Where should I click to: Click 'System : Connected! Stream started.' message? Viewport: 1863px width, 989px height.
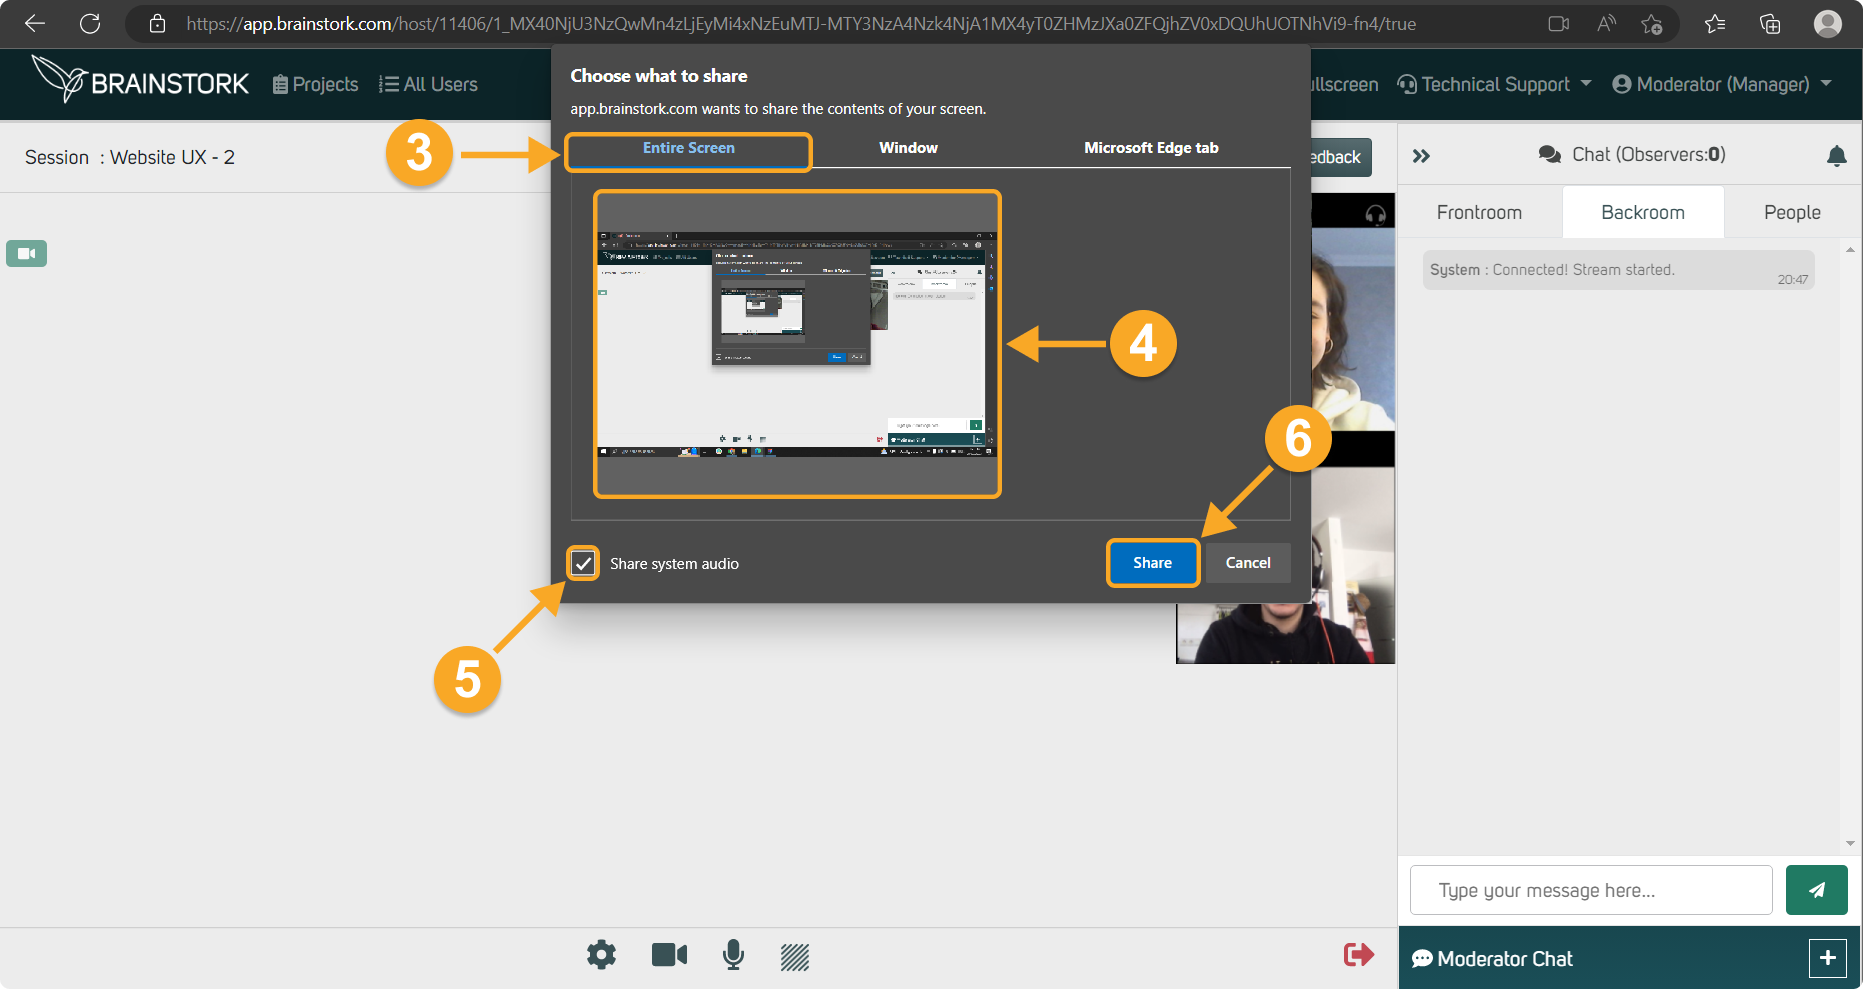pyautogui.click(x=1618, y=270)
